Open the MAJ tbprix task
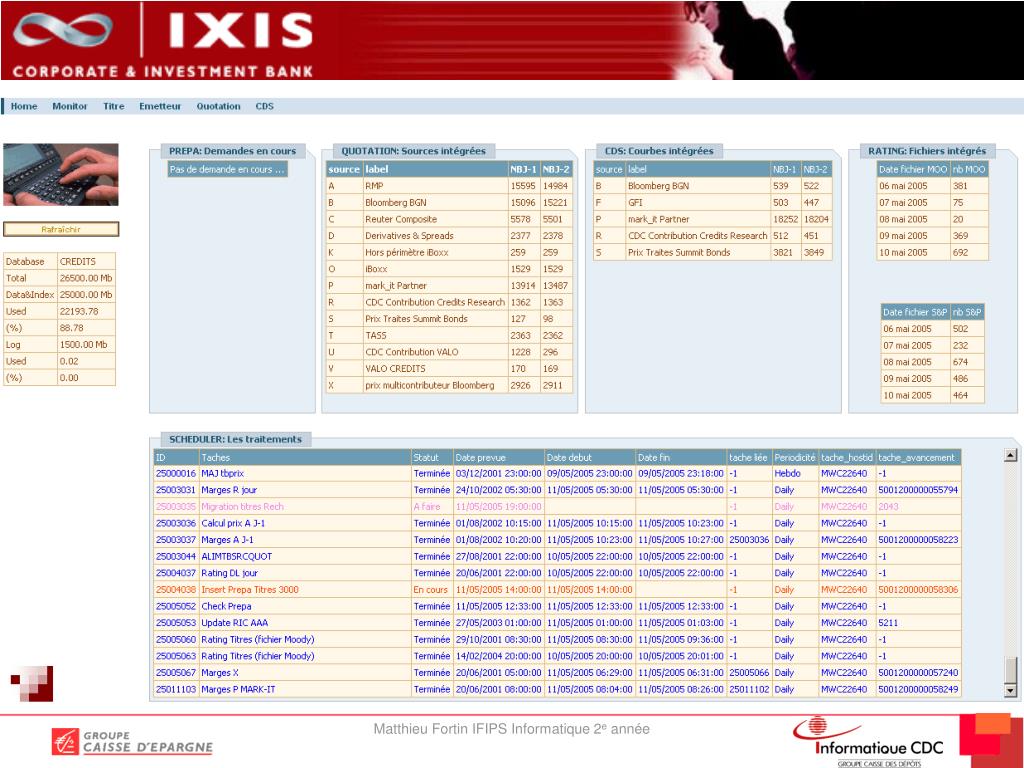The width and height of the screenshot is (1024, 768). point(223,473)
